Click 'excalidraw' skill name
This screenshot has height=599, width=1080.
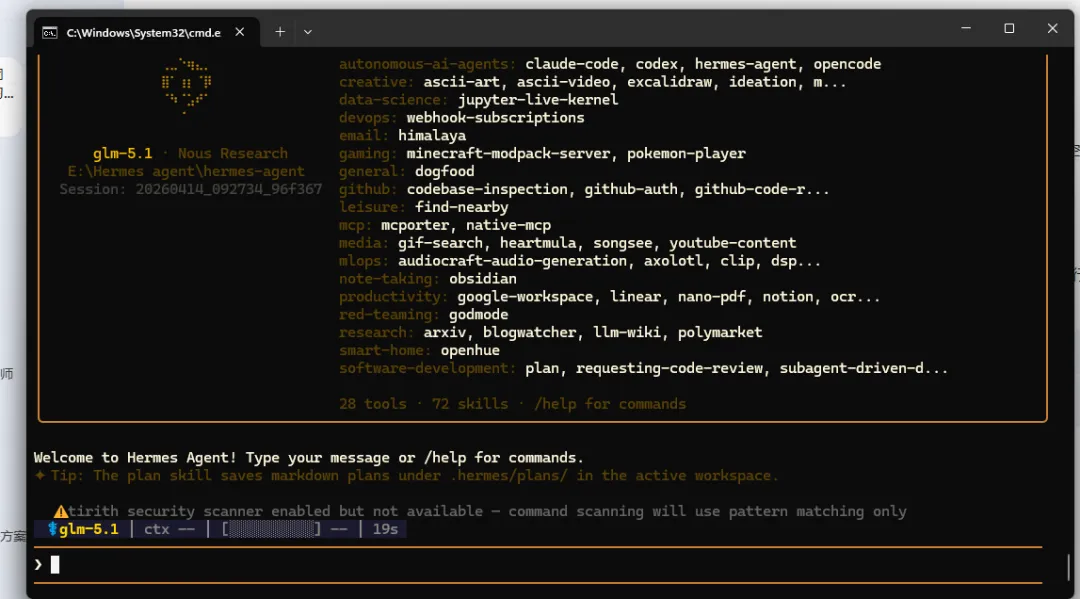click(669, 82)
